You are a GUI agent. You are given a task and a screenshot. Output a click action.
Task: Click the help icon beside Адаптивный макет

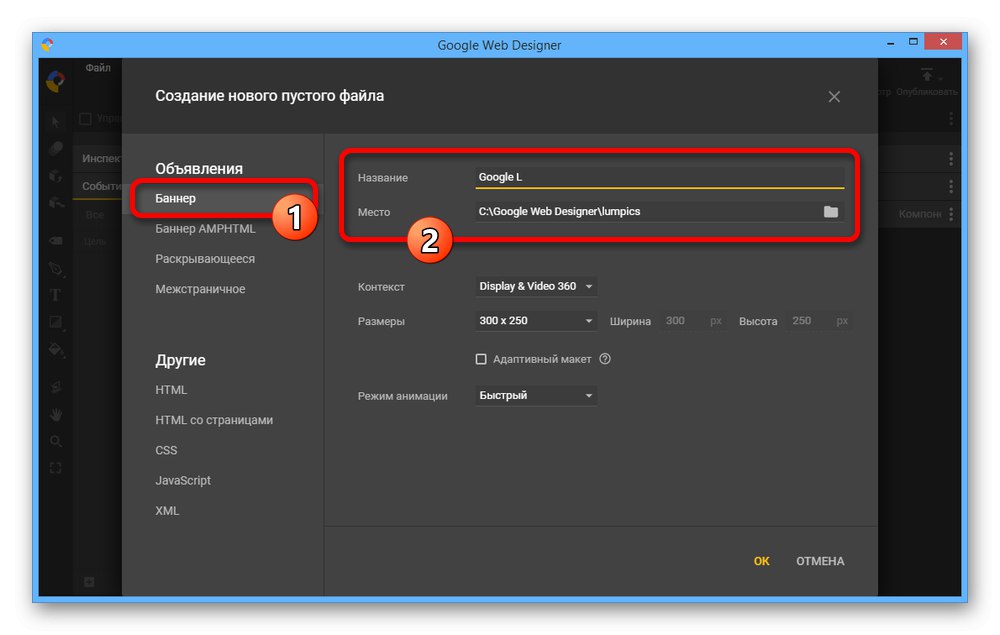(605, 359)
